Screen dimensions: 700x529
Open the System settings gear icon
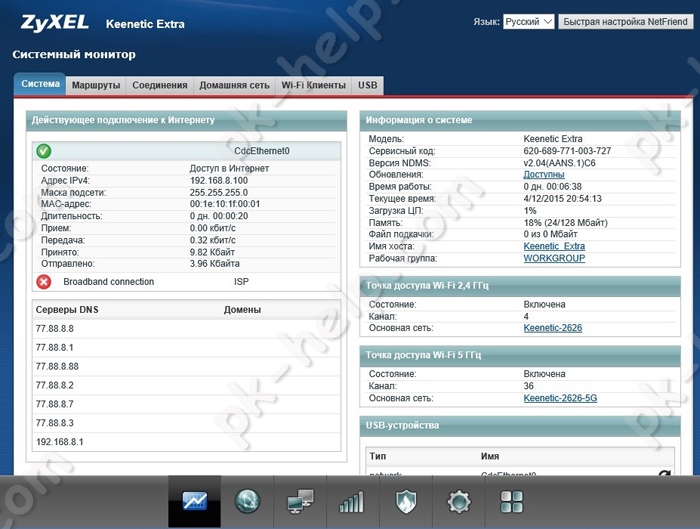pos(458,501)
